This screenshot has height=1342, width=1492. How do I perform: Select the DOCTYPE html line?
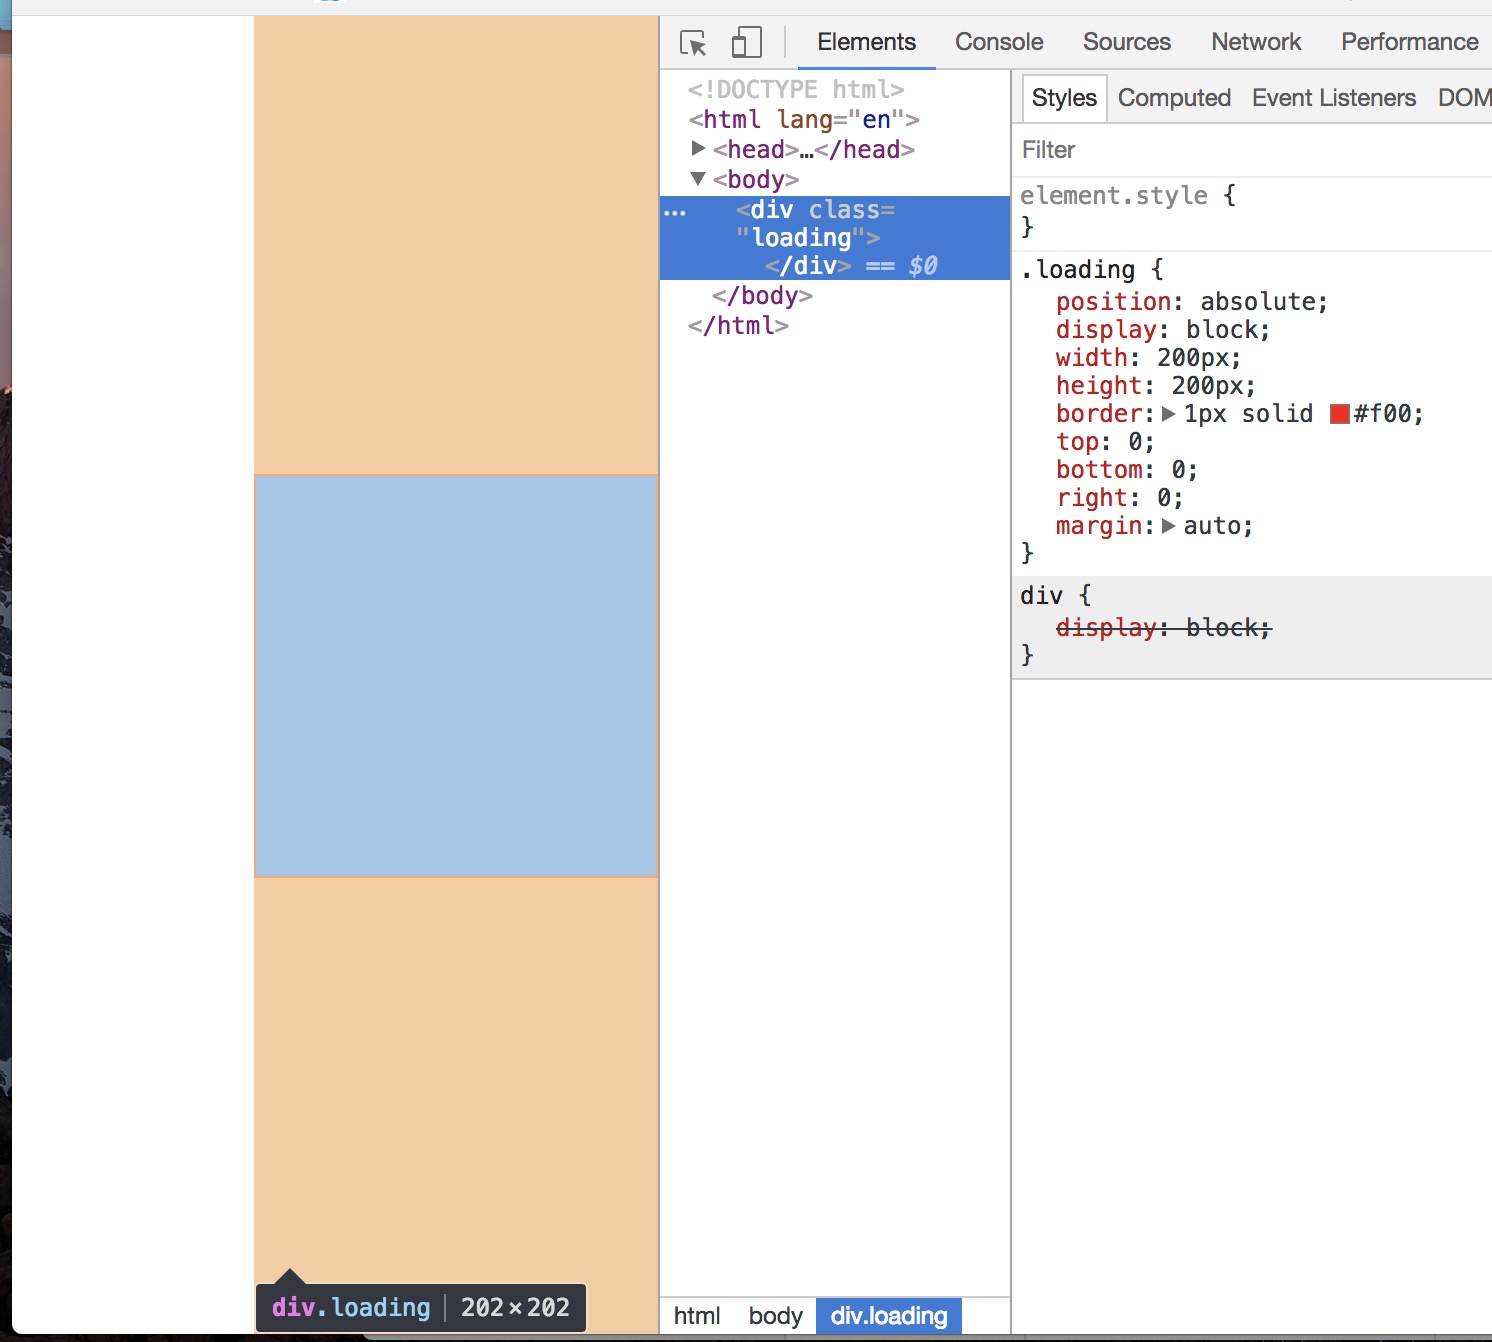click(x=796, y=90)
